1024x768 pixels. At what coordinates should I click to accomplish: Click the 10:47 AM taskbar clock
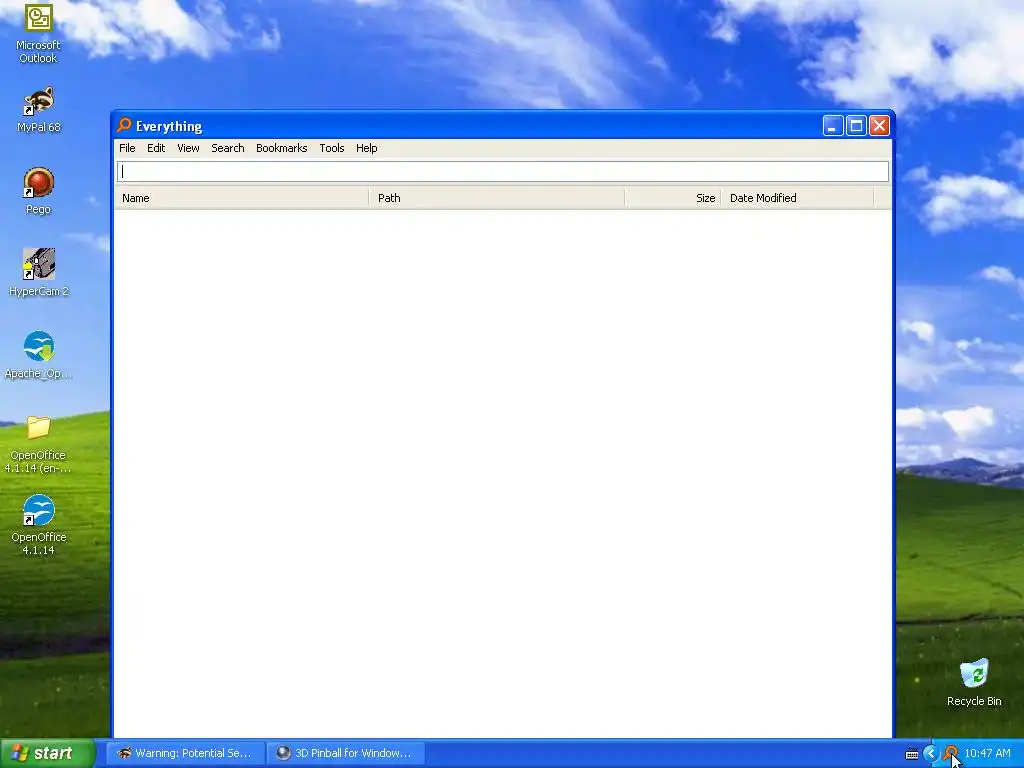987,754
